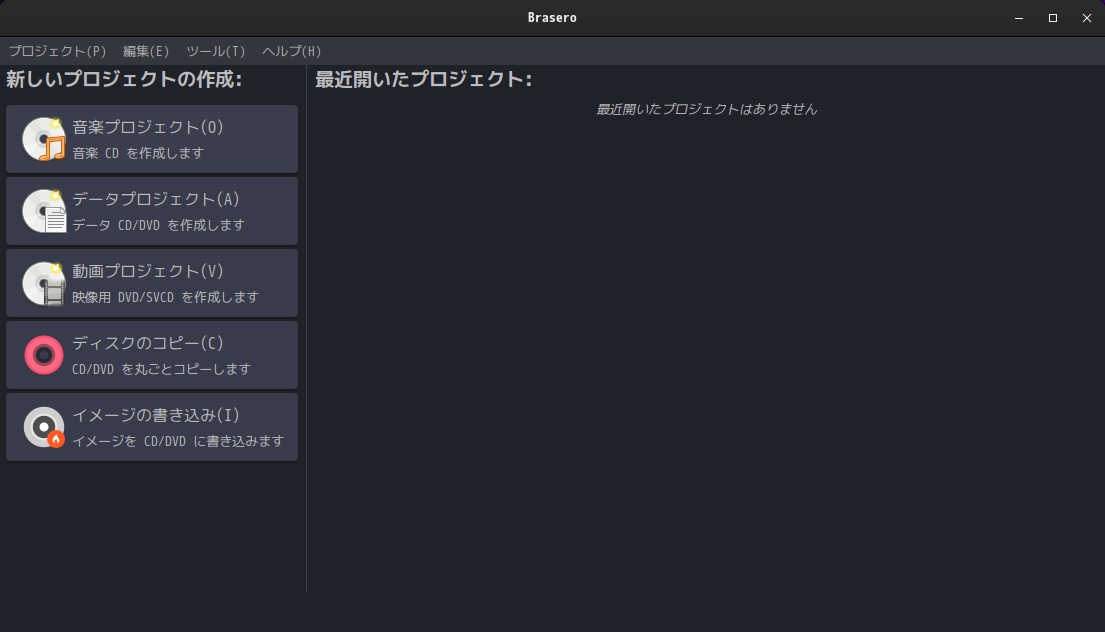
Task: Click the burn image flame disc icon
Action: (x=44, y=427)
